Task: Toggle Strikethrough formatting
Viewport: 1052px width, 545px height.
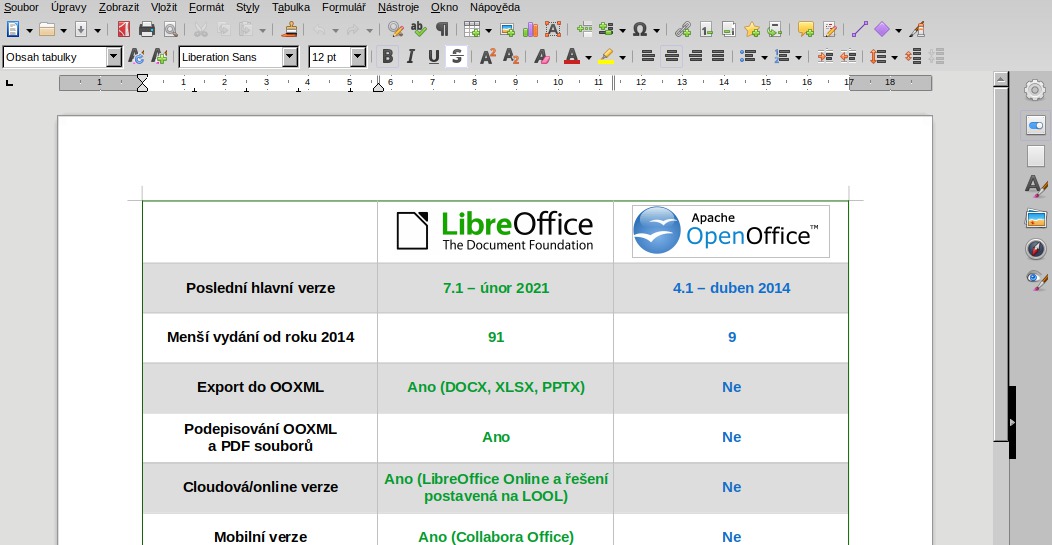Action: pos(456,57)
